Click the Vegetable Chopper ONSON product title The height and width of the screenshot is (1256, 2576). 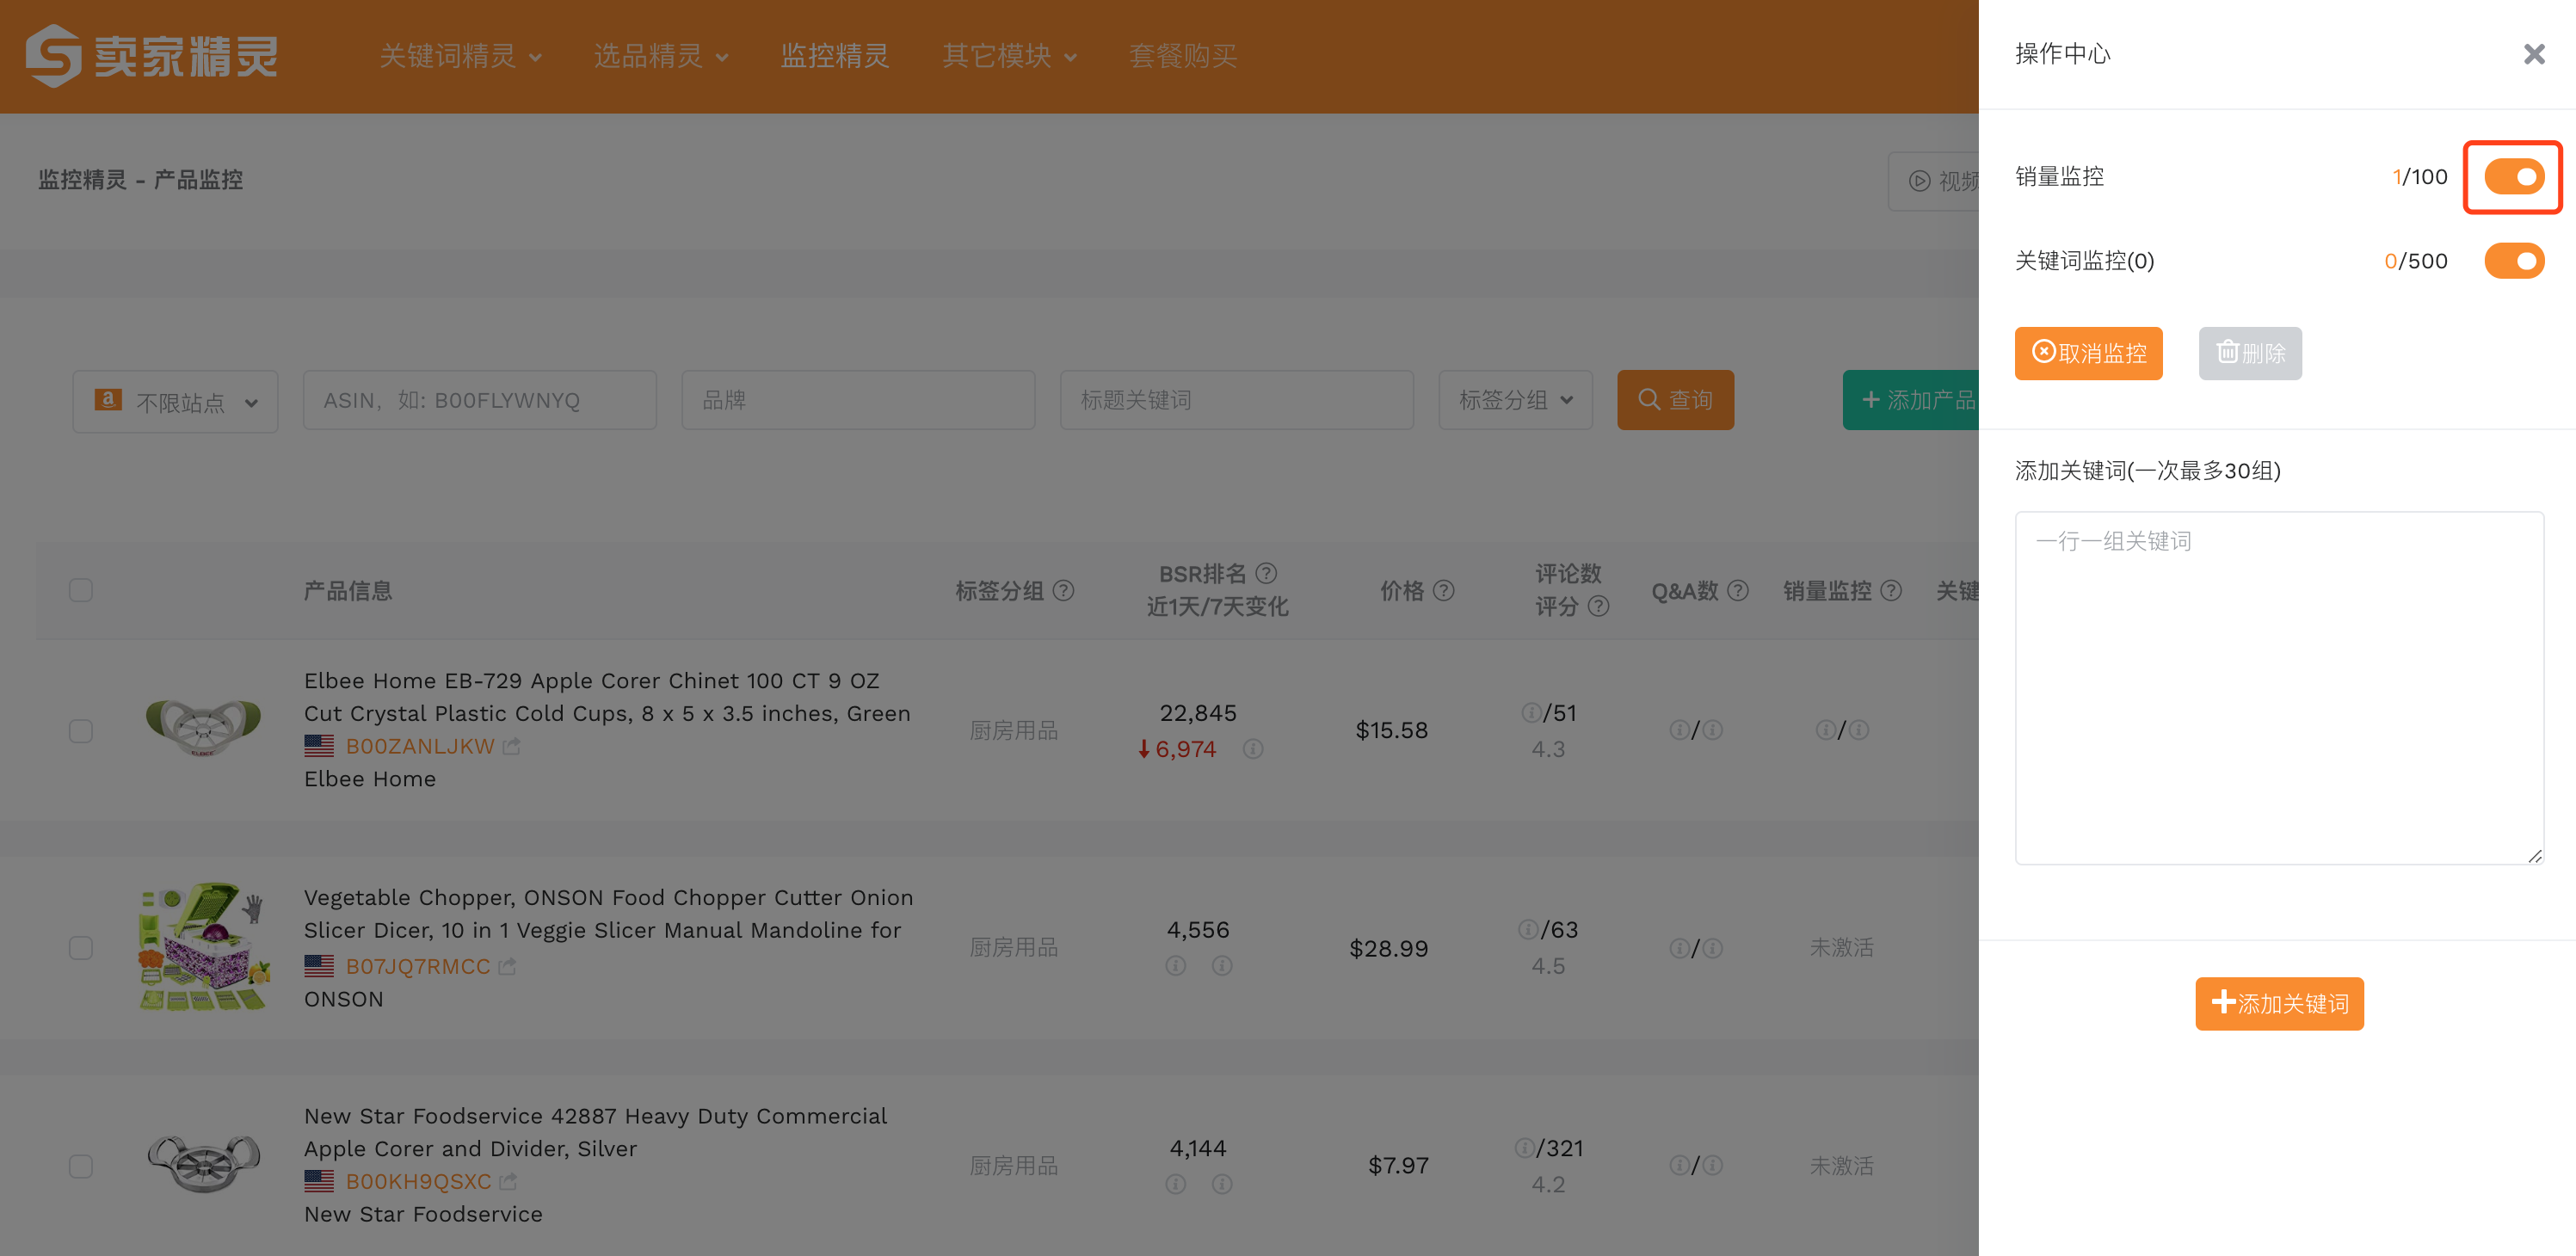[608, 914]
